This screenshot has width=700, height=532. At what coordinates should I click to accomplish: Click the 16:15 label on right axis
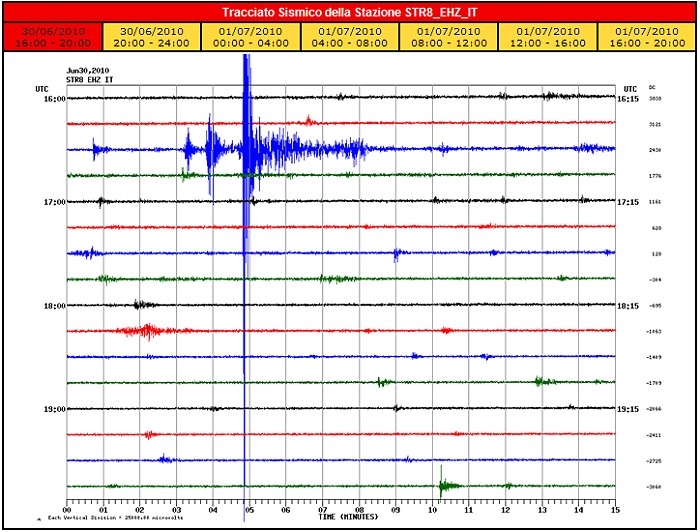coord(628,99)
